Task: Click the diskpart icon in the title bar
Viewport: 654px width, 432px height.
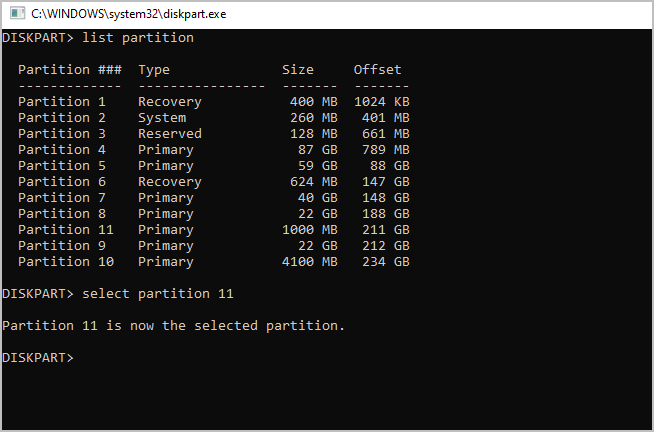Action: (15, 14)
